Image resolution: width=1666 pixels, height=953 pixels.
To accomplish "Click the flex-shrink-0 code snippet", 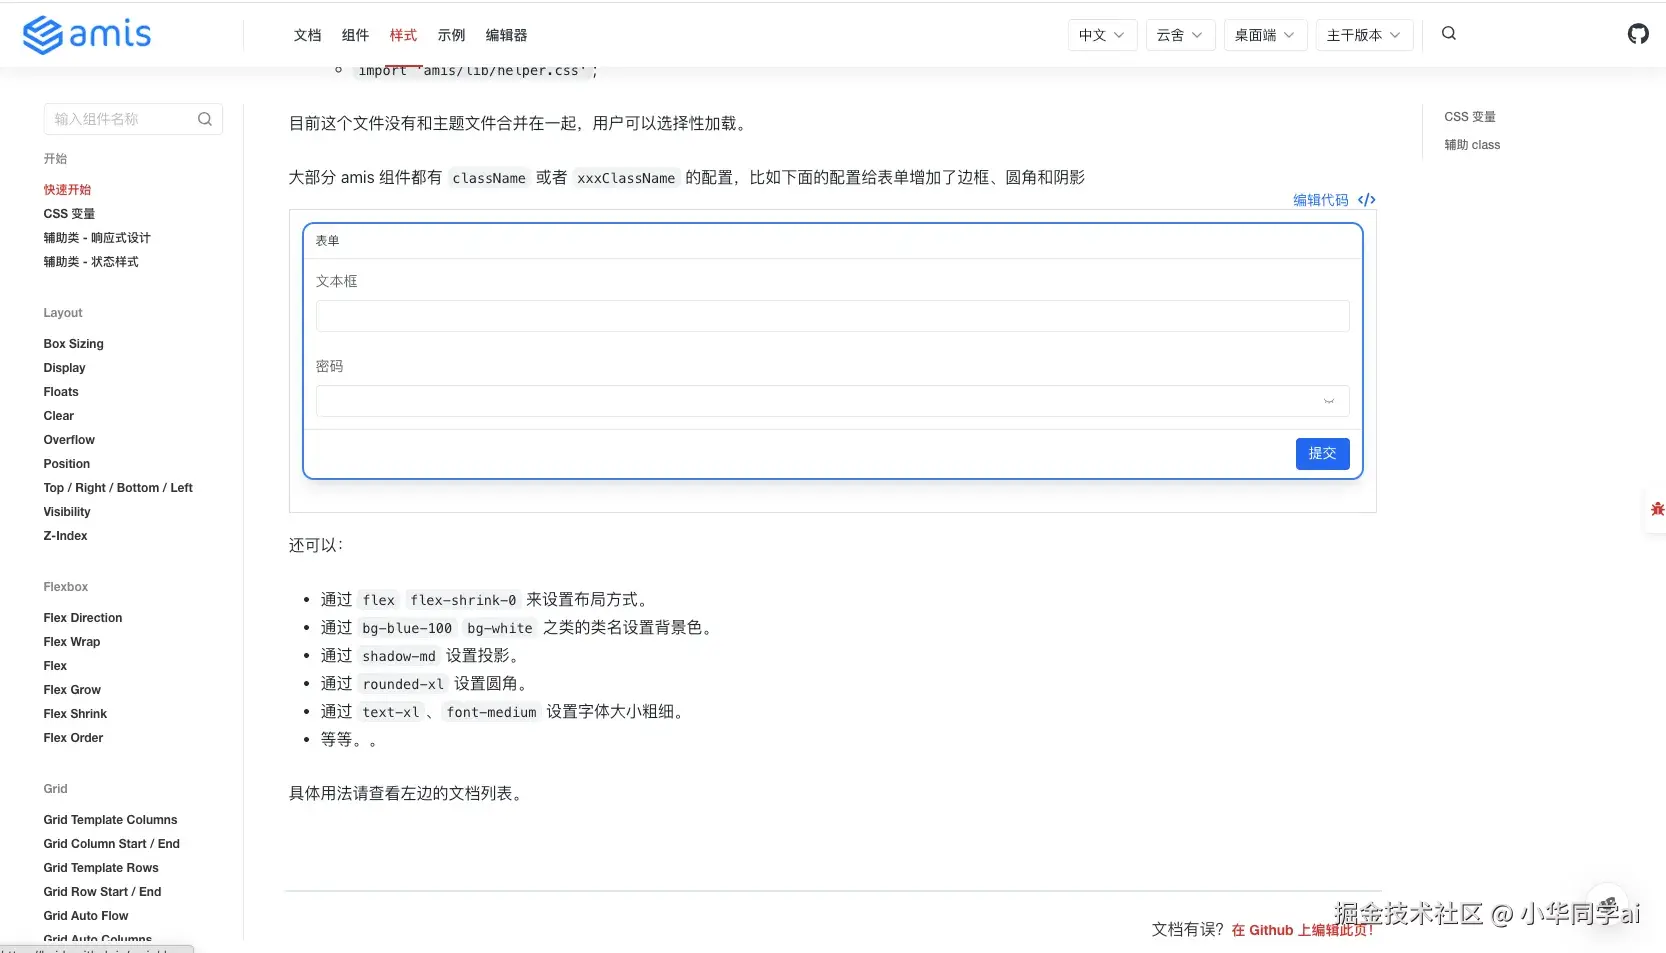I will 463,600.
